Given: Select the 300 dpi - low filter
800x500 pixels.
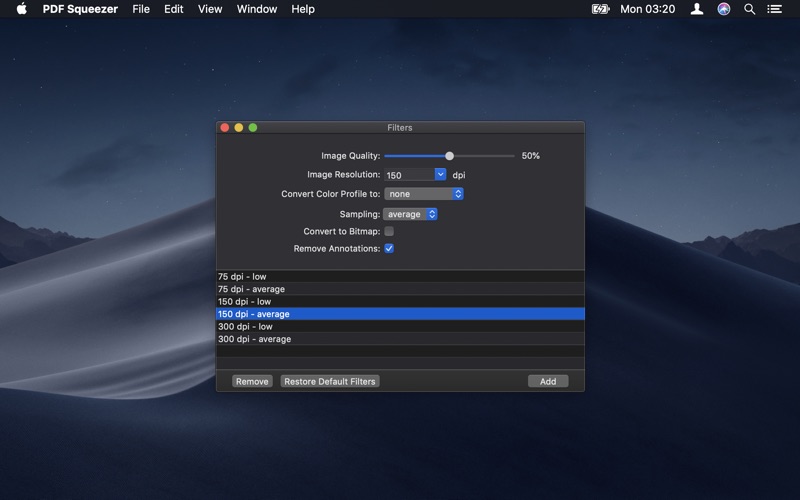Looking at the screenshot, I should coord(401,327).
